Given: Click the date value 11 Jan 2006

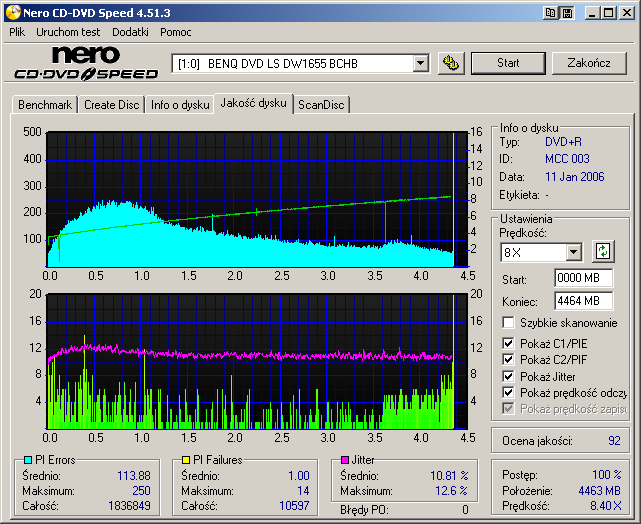Looking at the screenshot, I should (574, 177).
